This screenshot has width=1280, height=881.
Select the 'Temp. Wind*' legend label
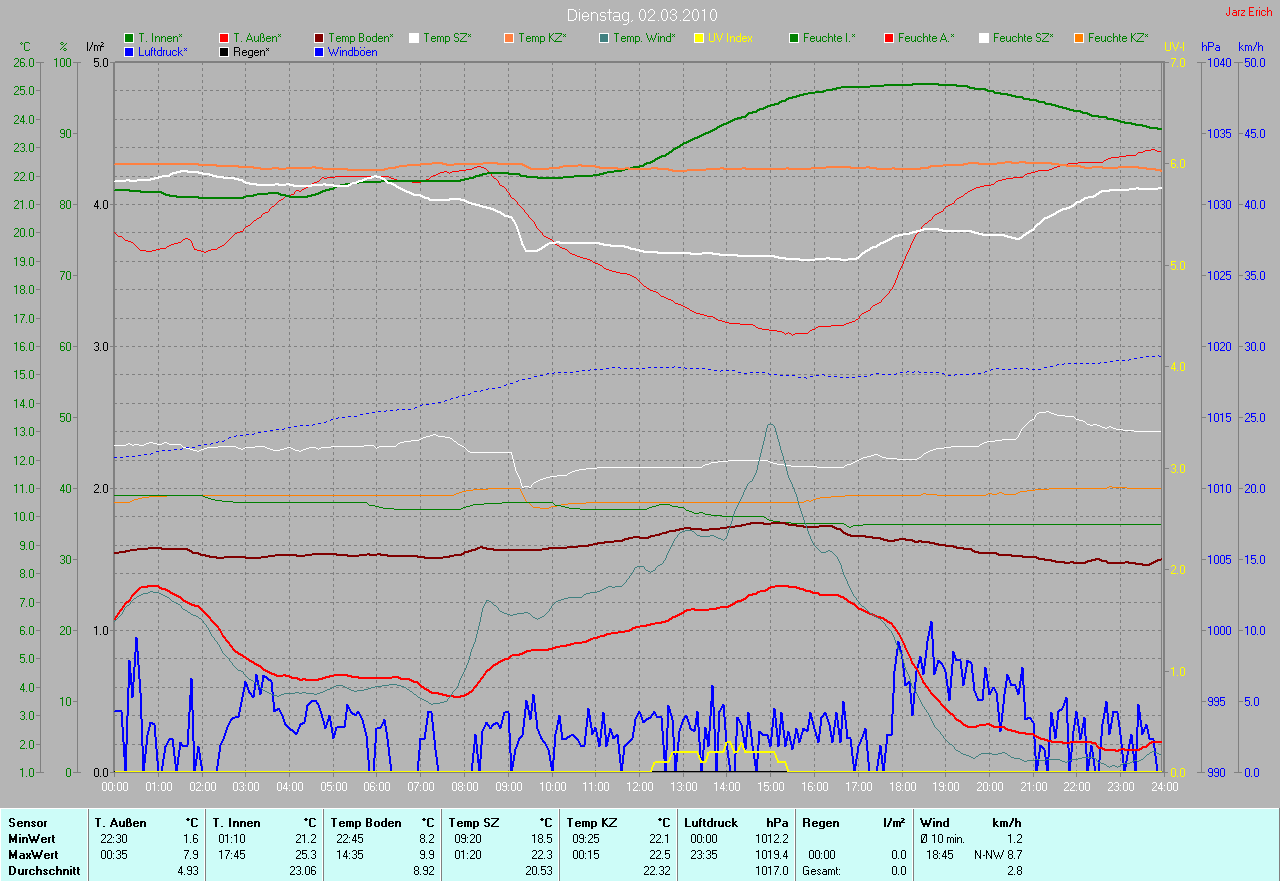pos(644,38)
